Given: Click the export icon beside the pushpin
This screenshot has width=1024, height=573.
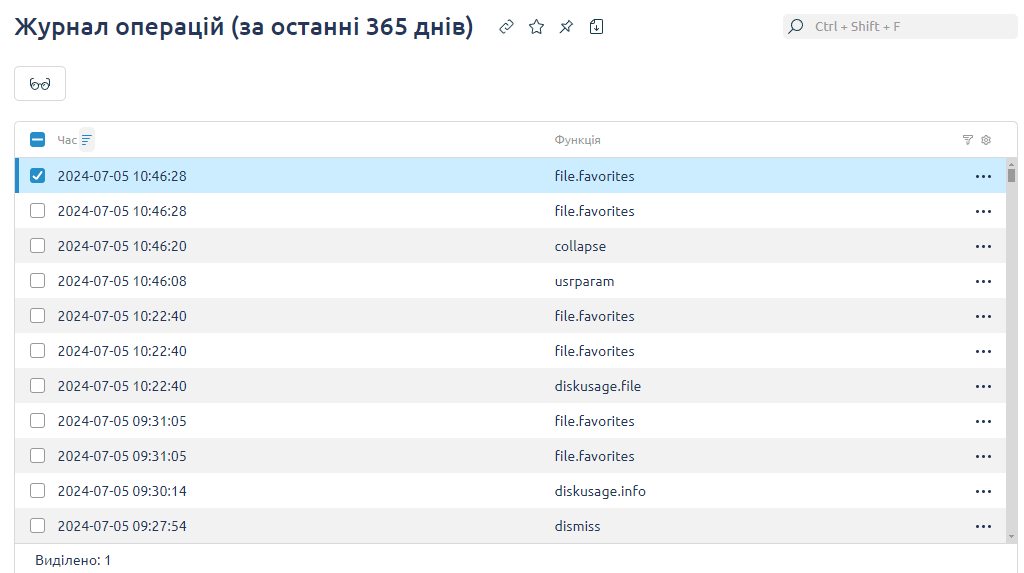Looking at the screenshot, I should point(596,27).
